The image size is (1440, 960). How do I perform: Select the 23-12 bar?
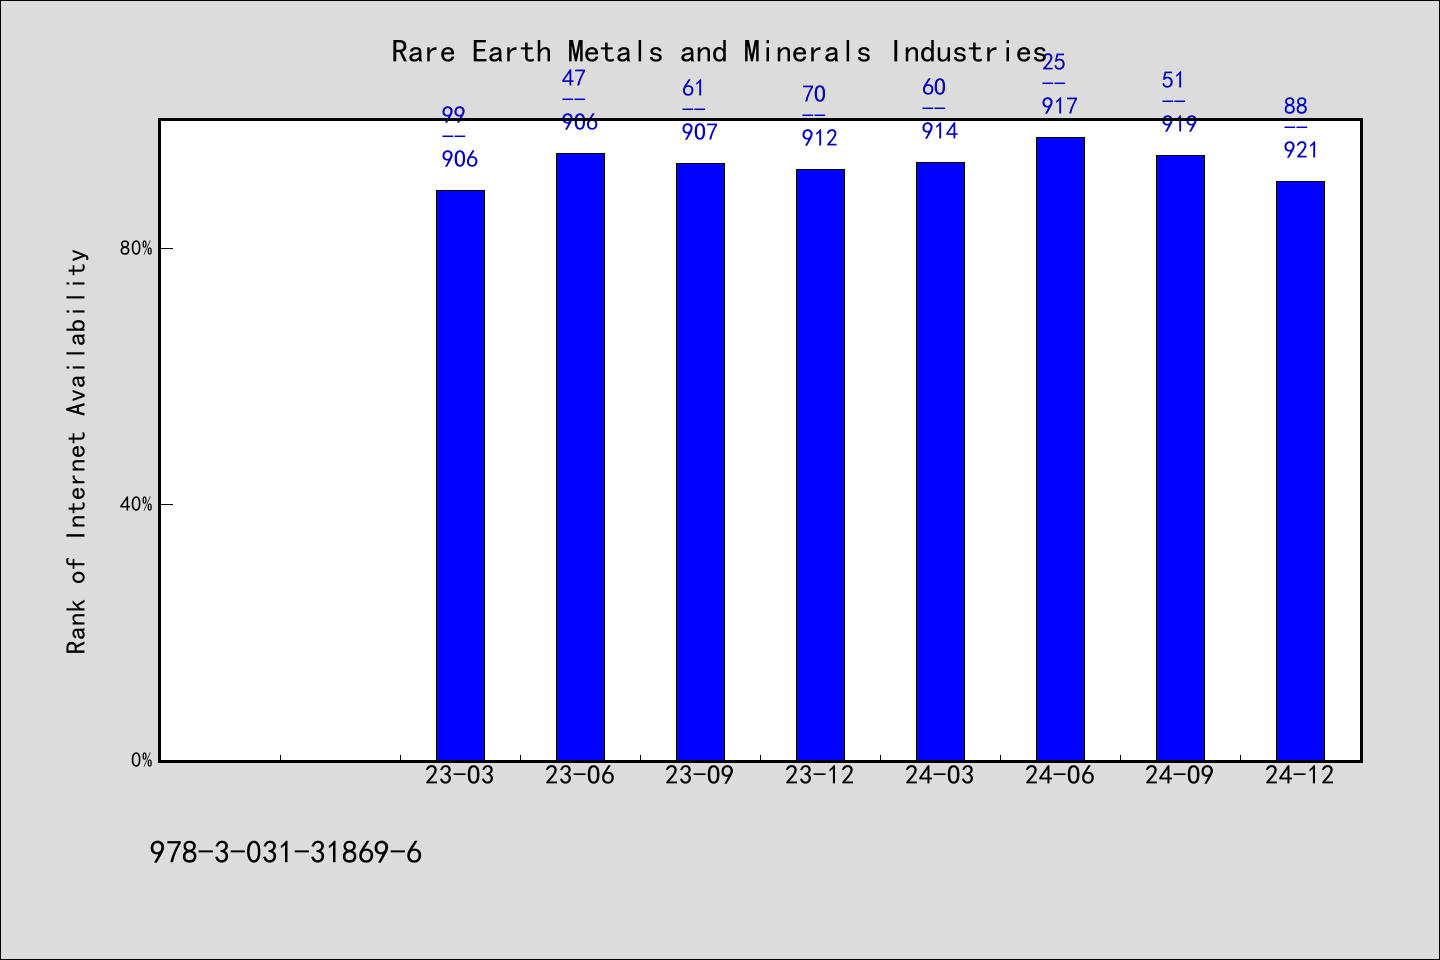click(820, 465)
